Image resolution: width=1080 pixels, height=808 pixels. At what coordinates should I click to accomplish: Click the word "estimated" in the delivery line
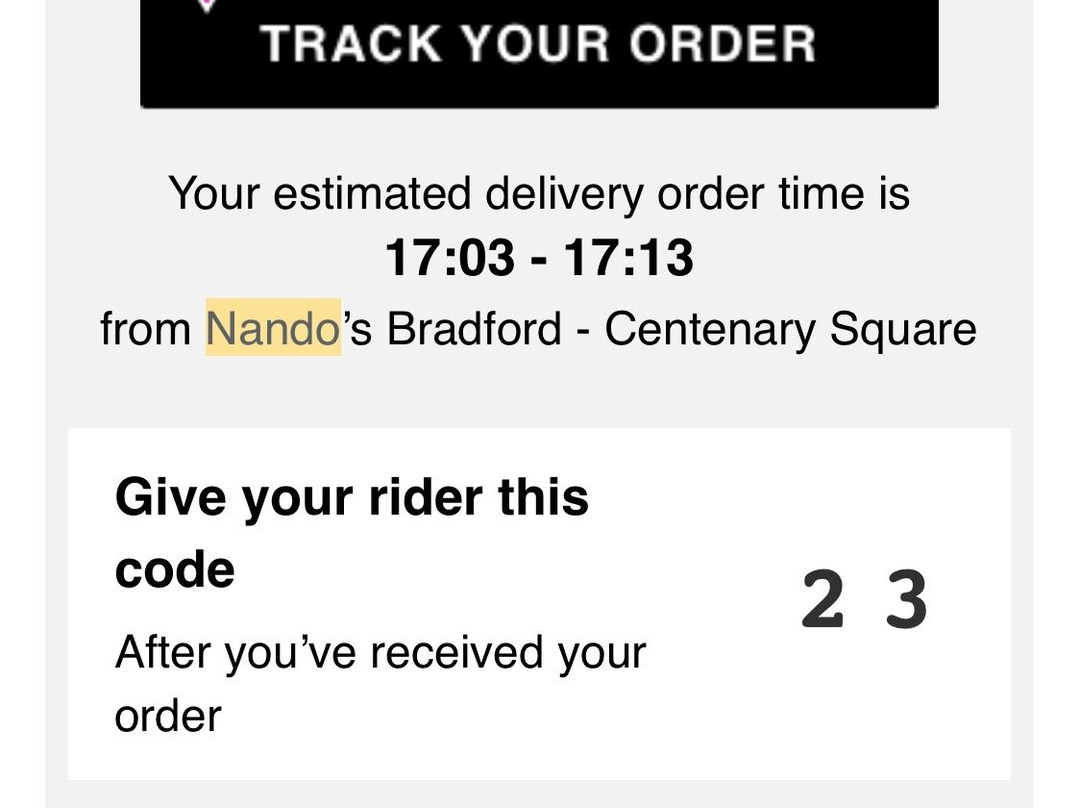[x=372, y=192]
